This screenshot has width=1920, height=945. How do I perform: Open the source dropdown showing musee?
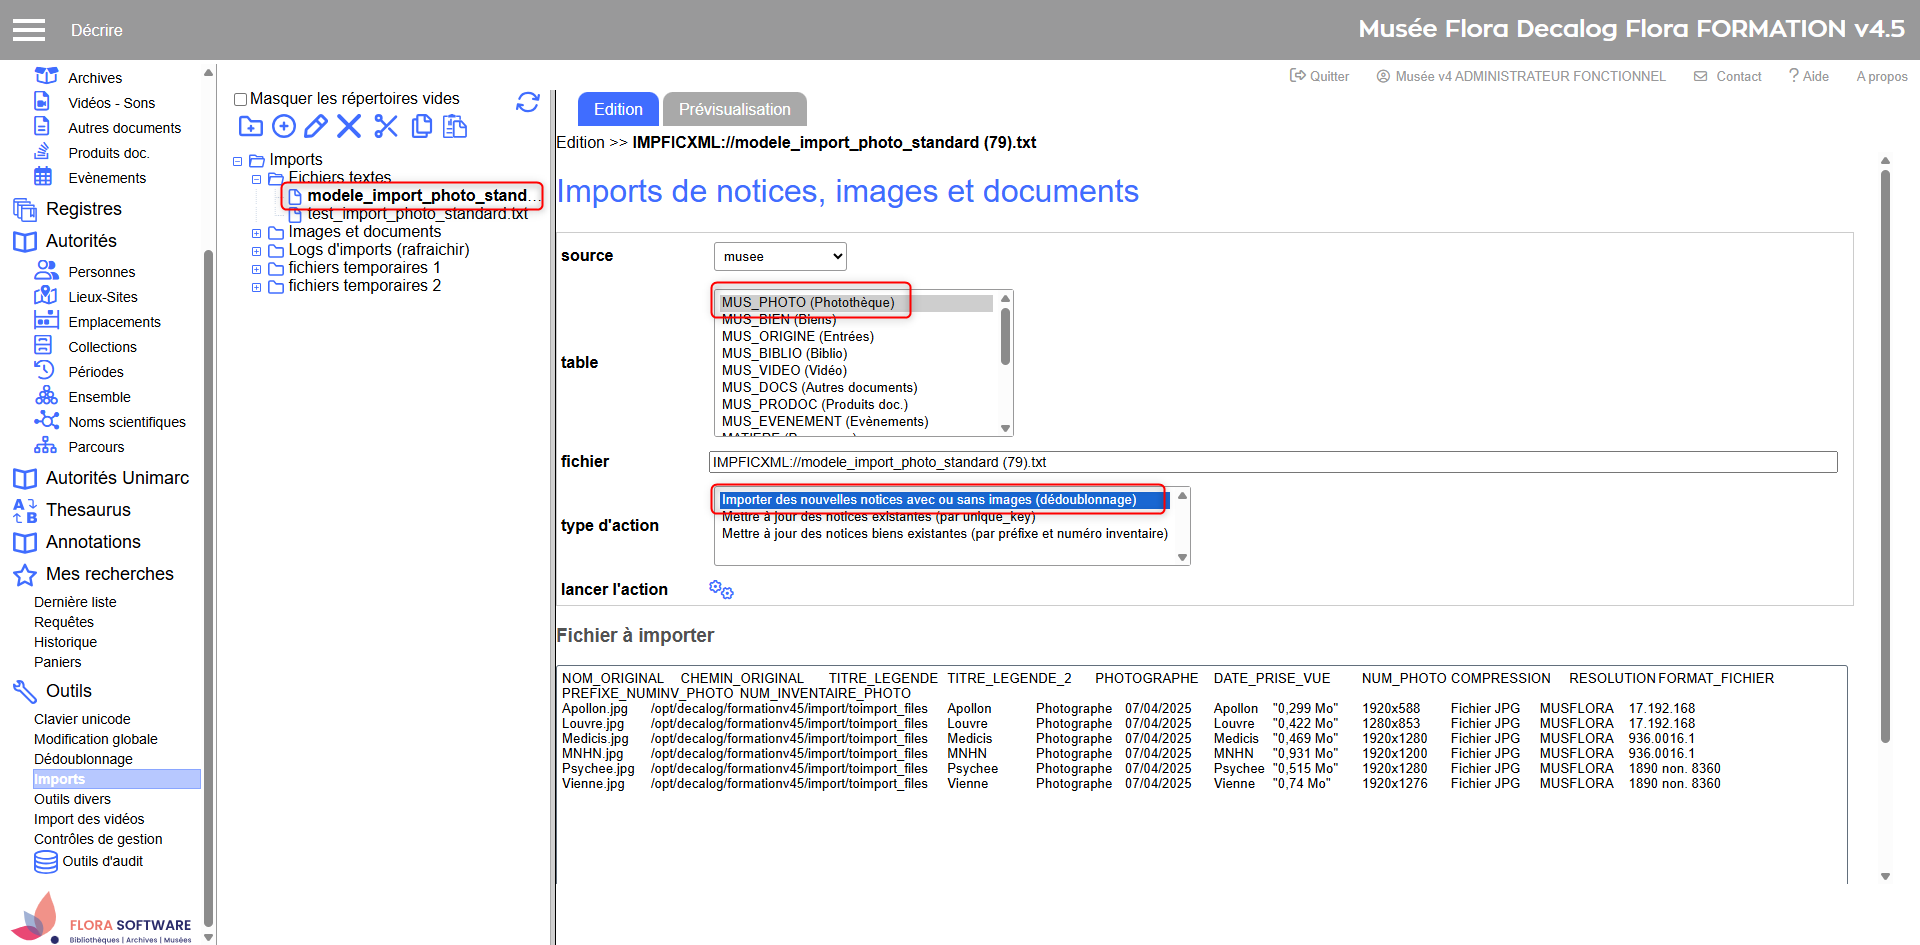tap(780, 256)
